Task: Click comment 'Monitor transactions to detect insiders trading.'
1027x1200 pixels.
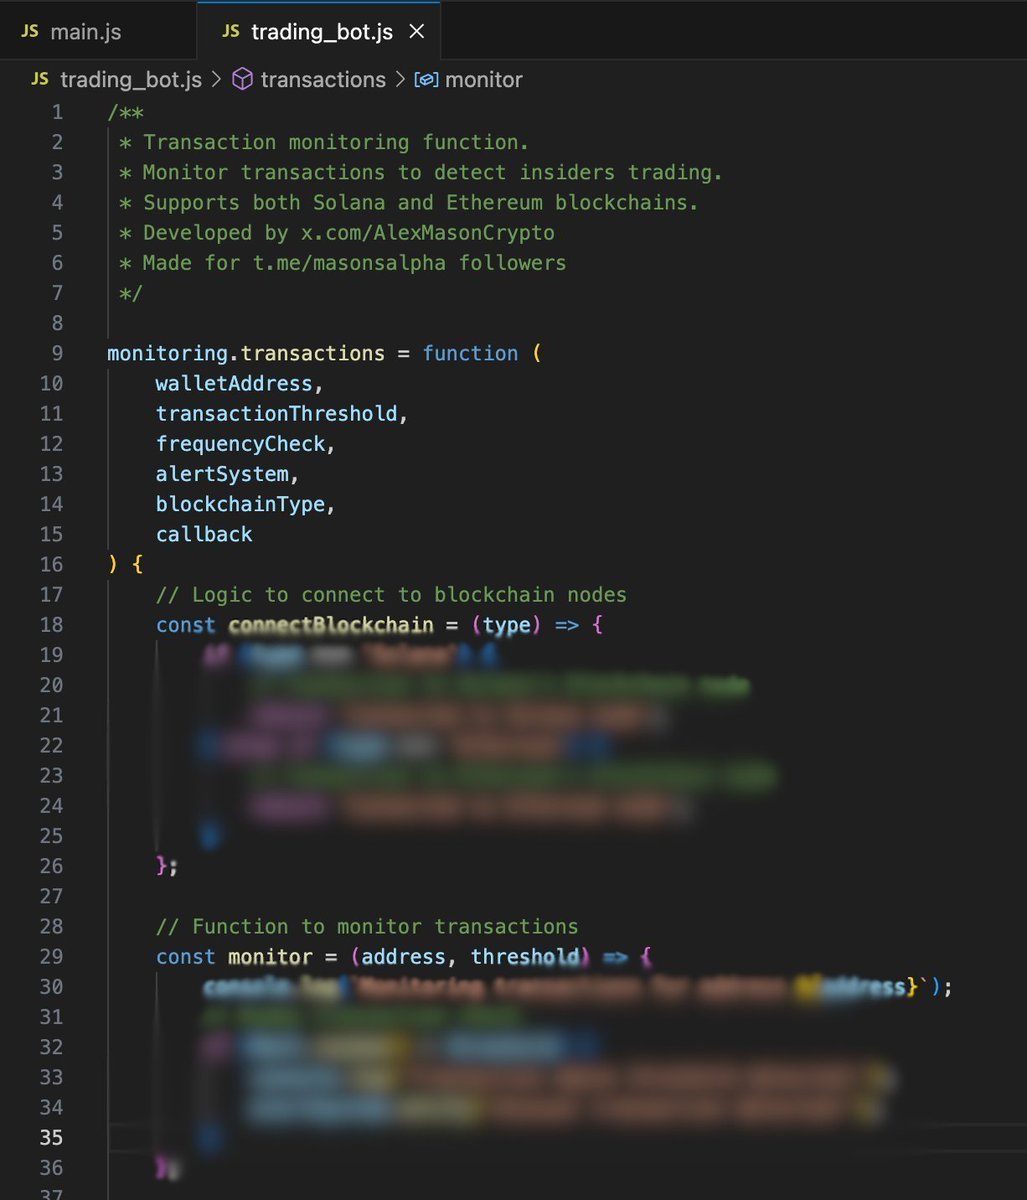Action: pyautogui.click(x=433, y=172)
